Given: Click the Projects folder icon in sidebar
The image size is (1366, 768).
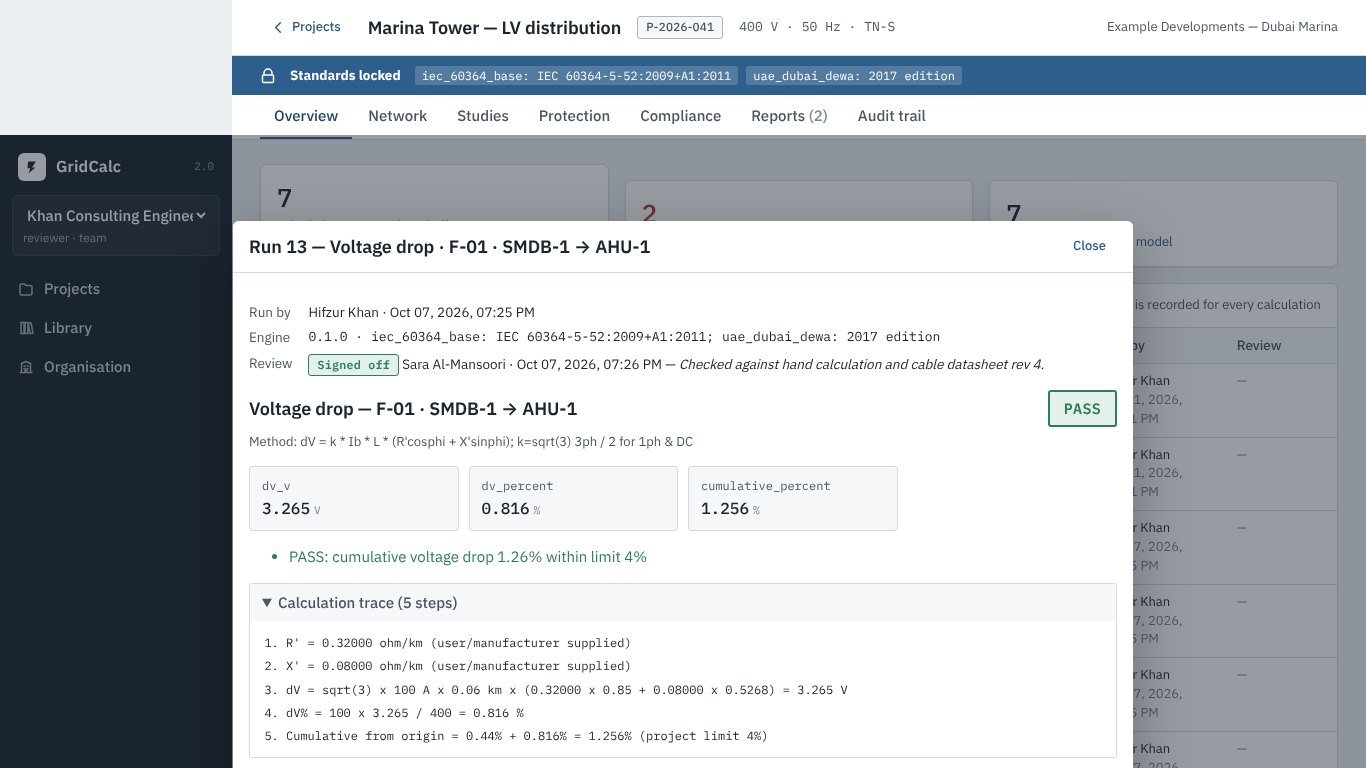Looking at the screenshot, I should (27, 289).
